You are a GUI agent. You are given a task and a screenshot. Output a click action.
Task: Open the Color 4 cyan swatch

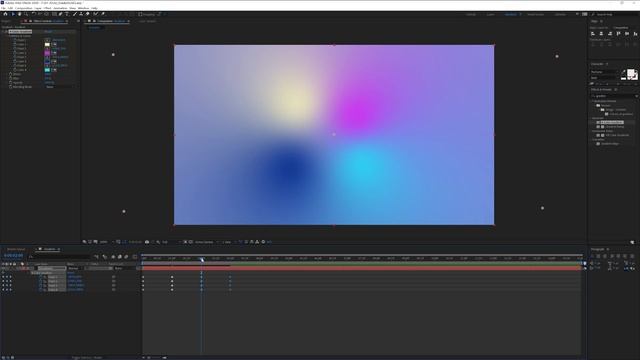[x=47, y=70]
